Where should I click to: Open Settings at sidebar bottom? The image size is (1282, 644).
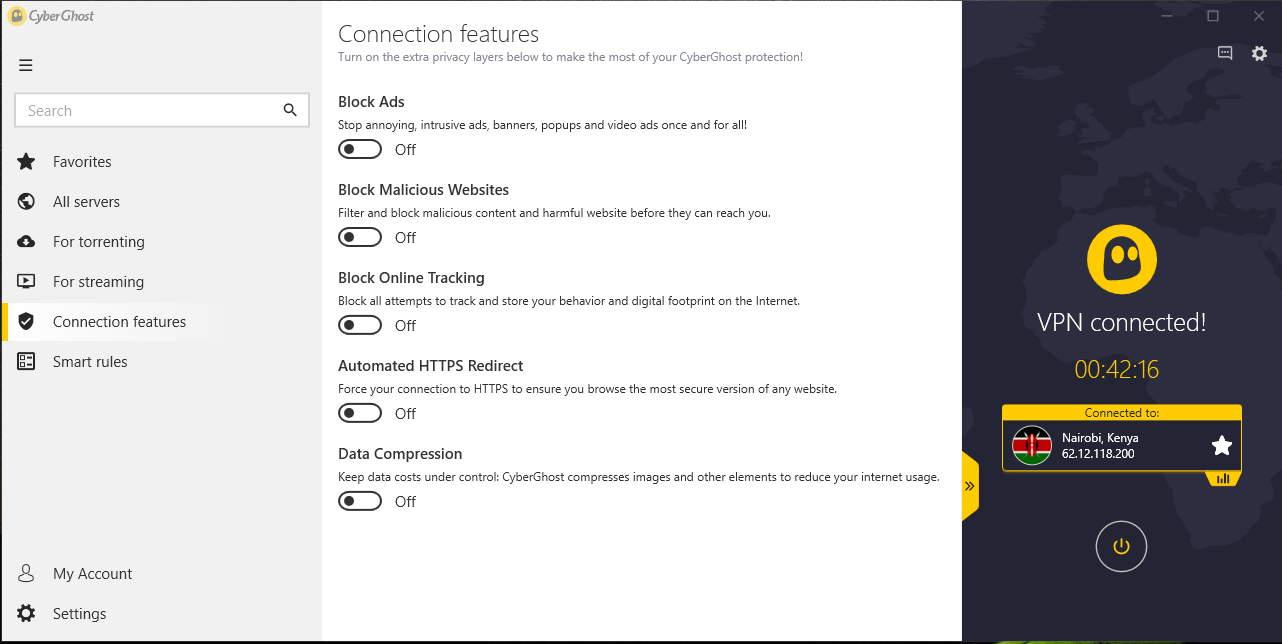coord(79,614)
